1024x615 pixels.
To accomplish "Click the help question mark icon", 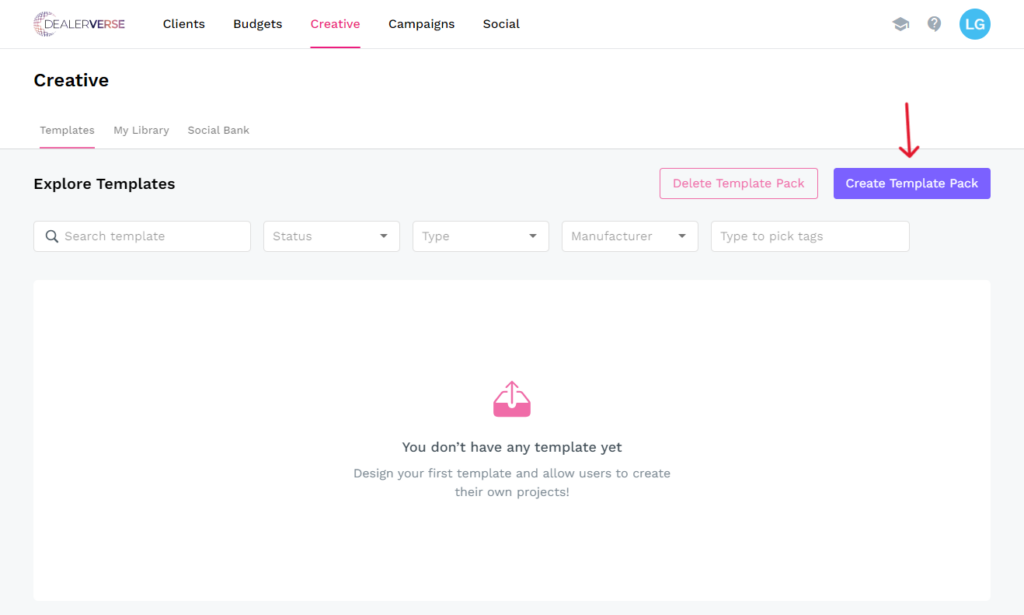I will (x=934, y=24).
